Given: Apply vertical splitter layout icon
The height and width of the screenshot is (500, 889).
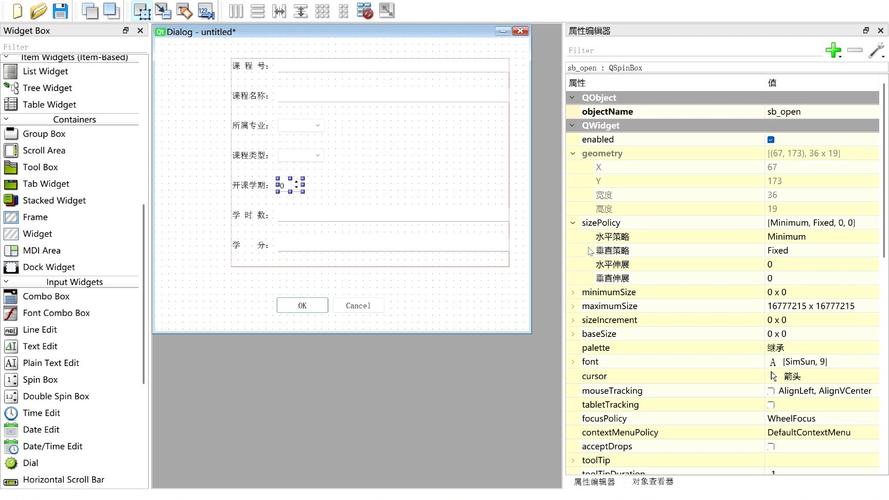Looking at the screenshot, I should tap(300, 11).
